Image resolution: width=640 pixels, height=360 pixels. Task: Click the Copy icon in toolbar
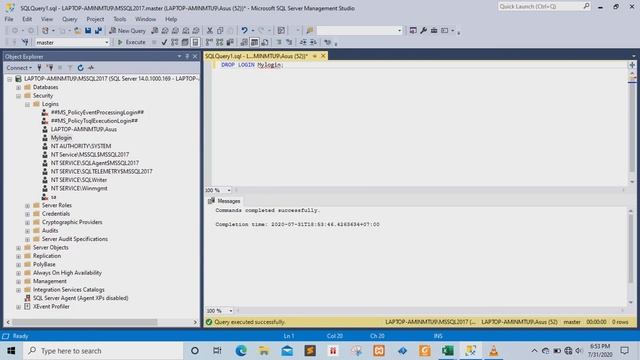pyautogui.click(x=220, y=31)
